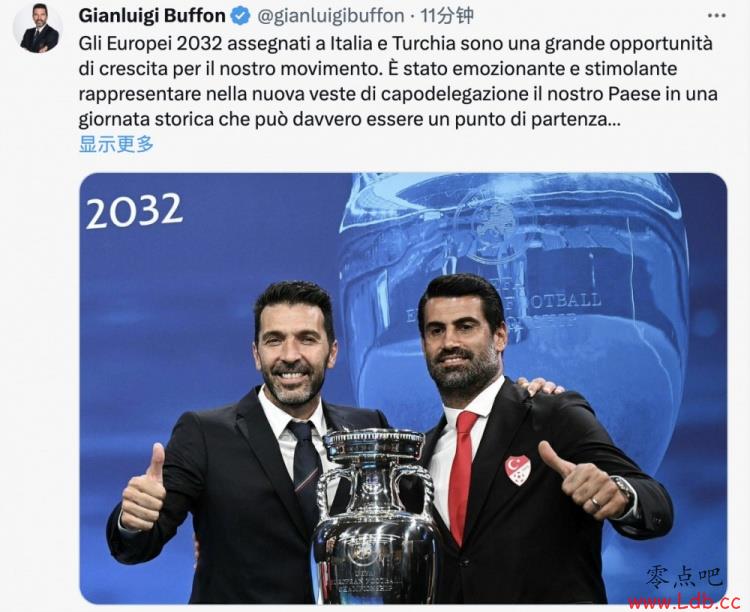The width and height of the screenshot is (750, 612).
Task: Open the @gianluigibuffon handle link
Action: pyautogui.click(x=331, y=16)
